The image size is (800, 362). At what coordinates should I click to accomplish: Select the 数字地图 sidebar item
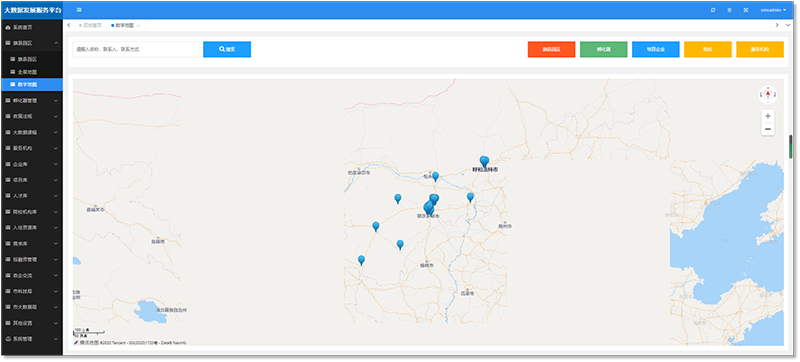click(x=32, y=85)
